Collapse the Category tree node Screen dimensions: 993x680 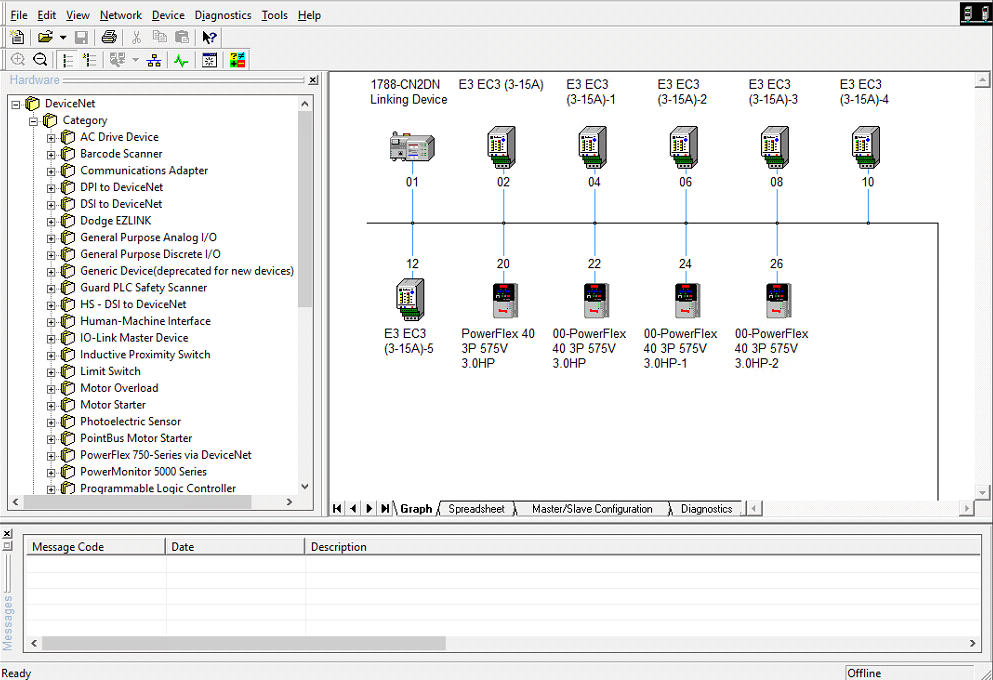34,121
